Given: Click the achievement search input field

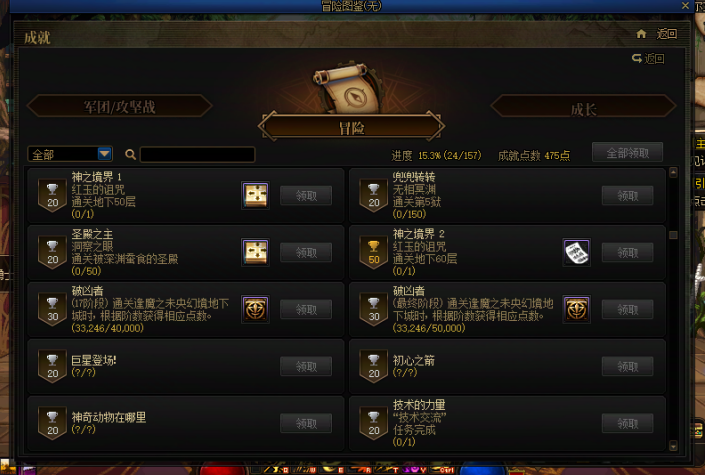Looking at the screenshot, I should click(198, 154).
